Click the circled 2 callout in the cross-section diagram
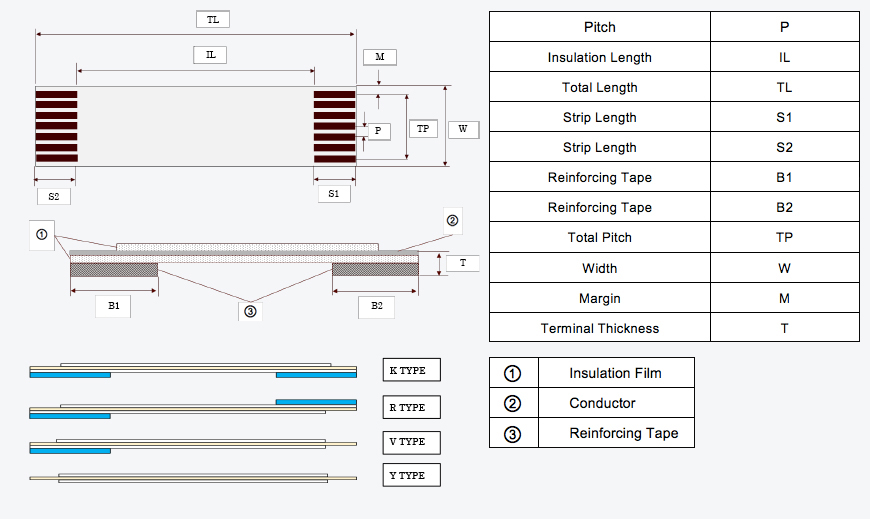 tap(452, 221)
